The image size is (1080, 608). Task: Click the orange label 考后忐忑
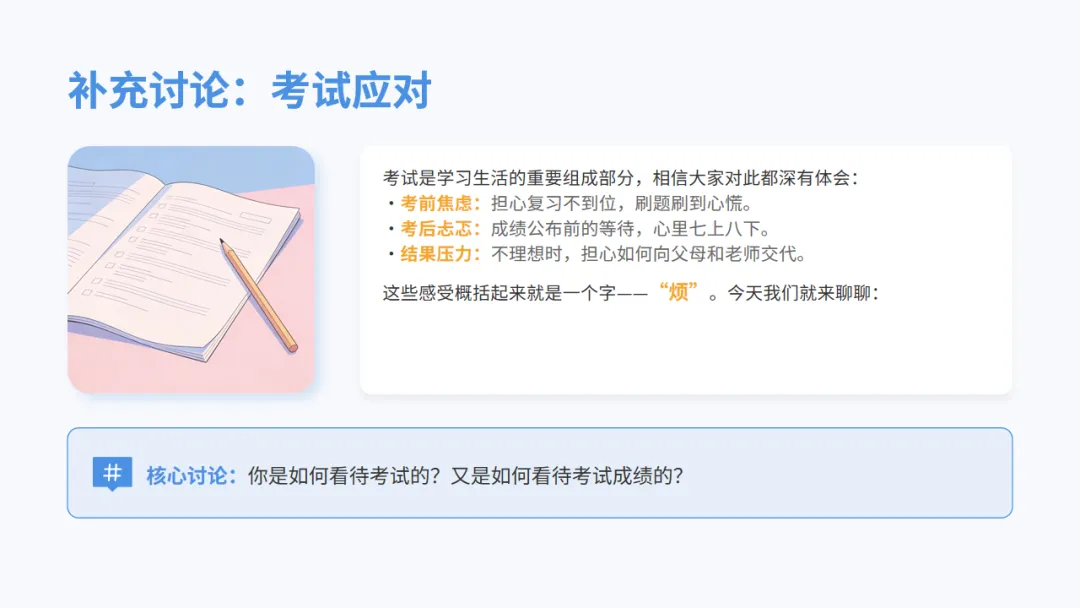click(x=436, y=229)
